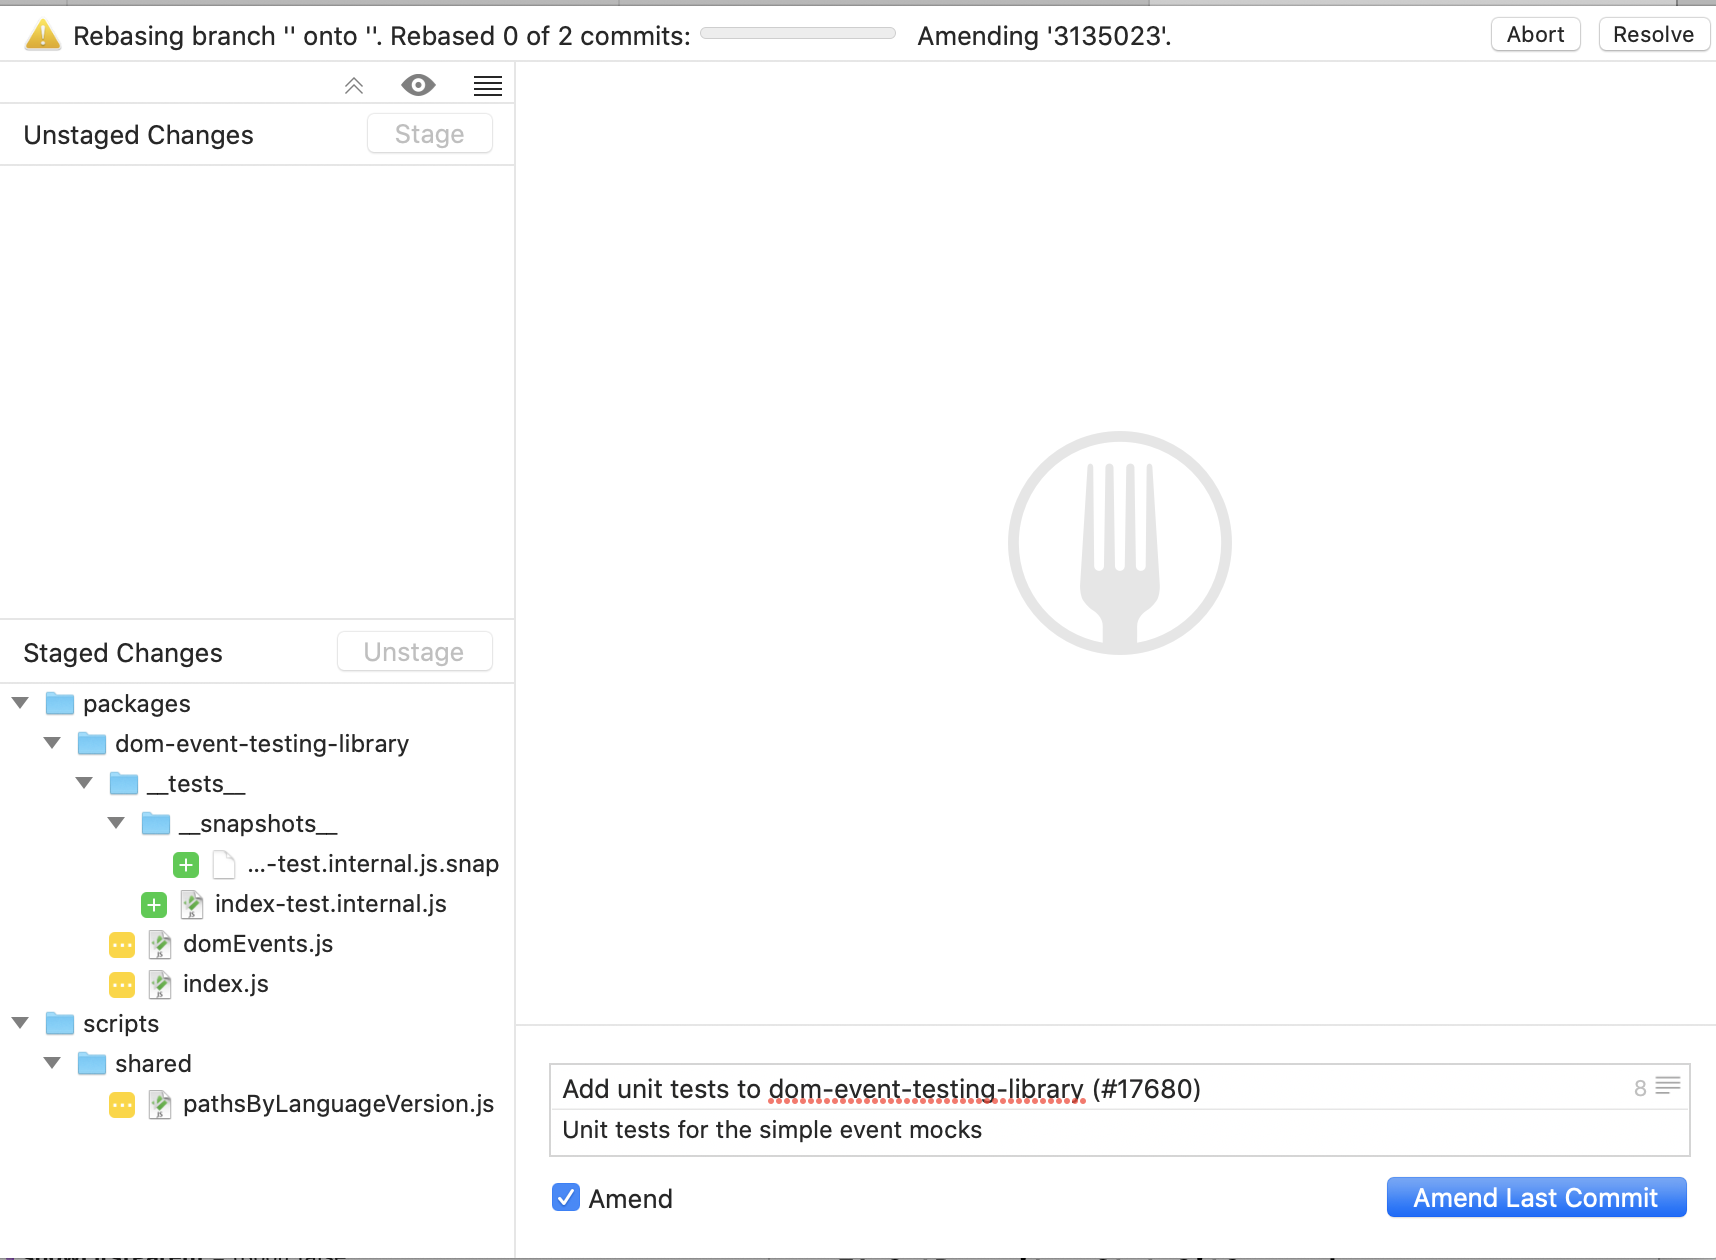Screen dimensions: 1716x1260
Task: Click yellow modified icon beside pathsByLanguageVersion.js
Action: click(121, 1104)
